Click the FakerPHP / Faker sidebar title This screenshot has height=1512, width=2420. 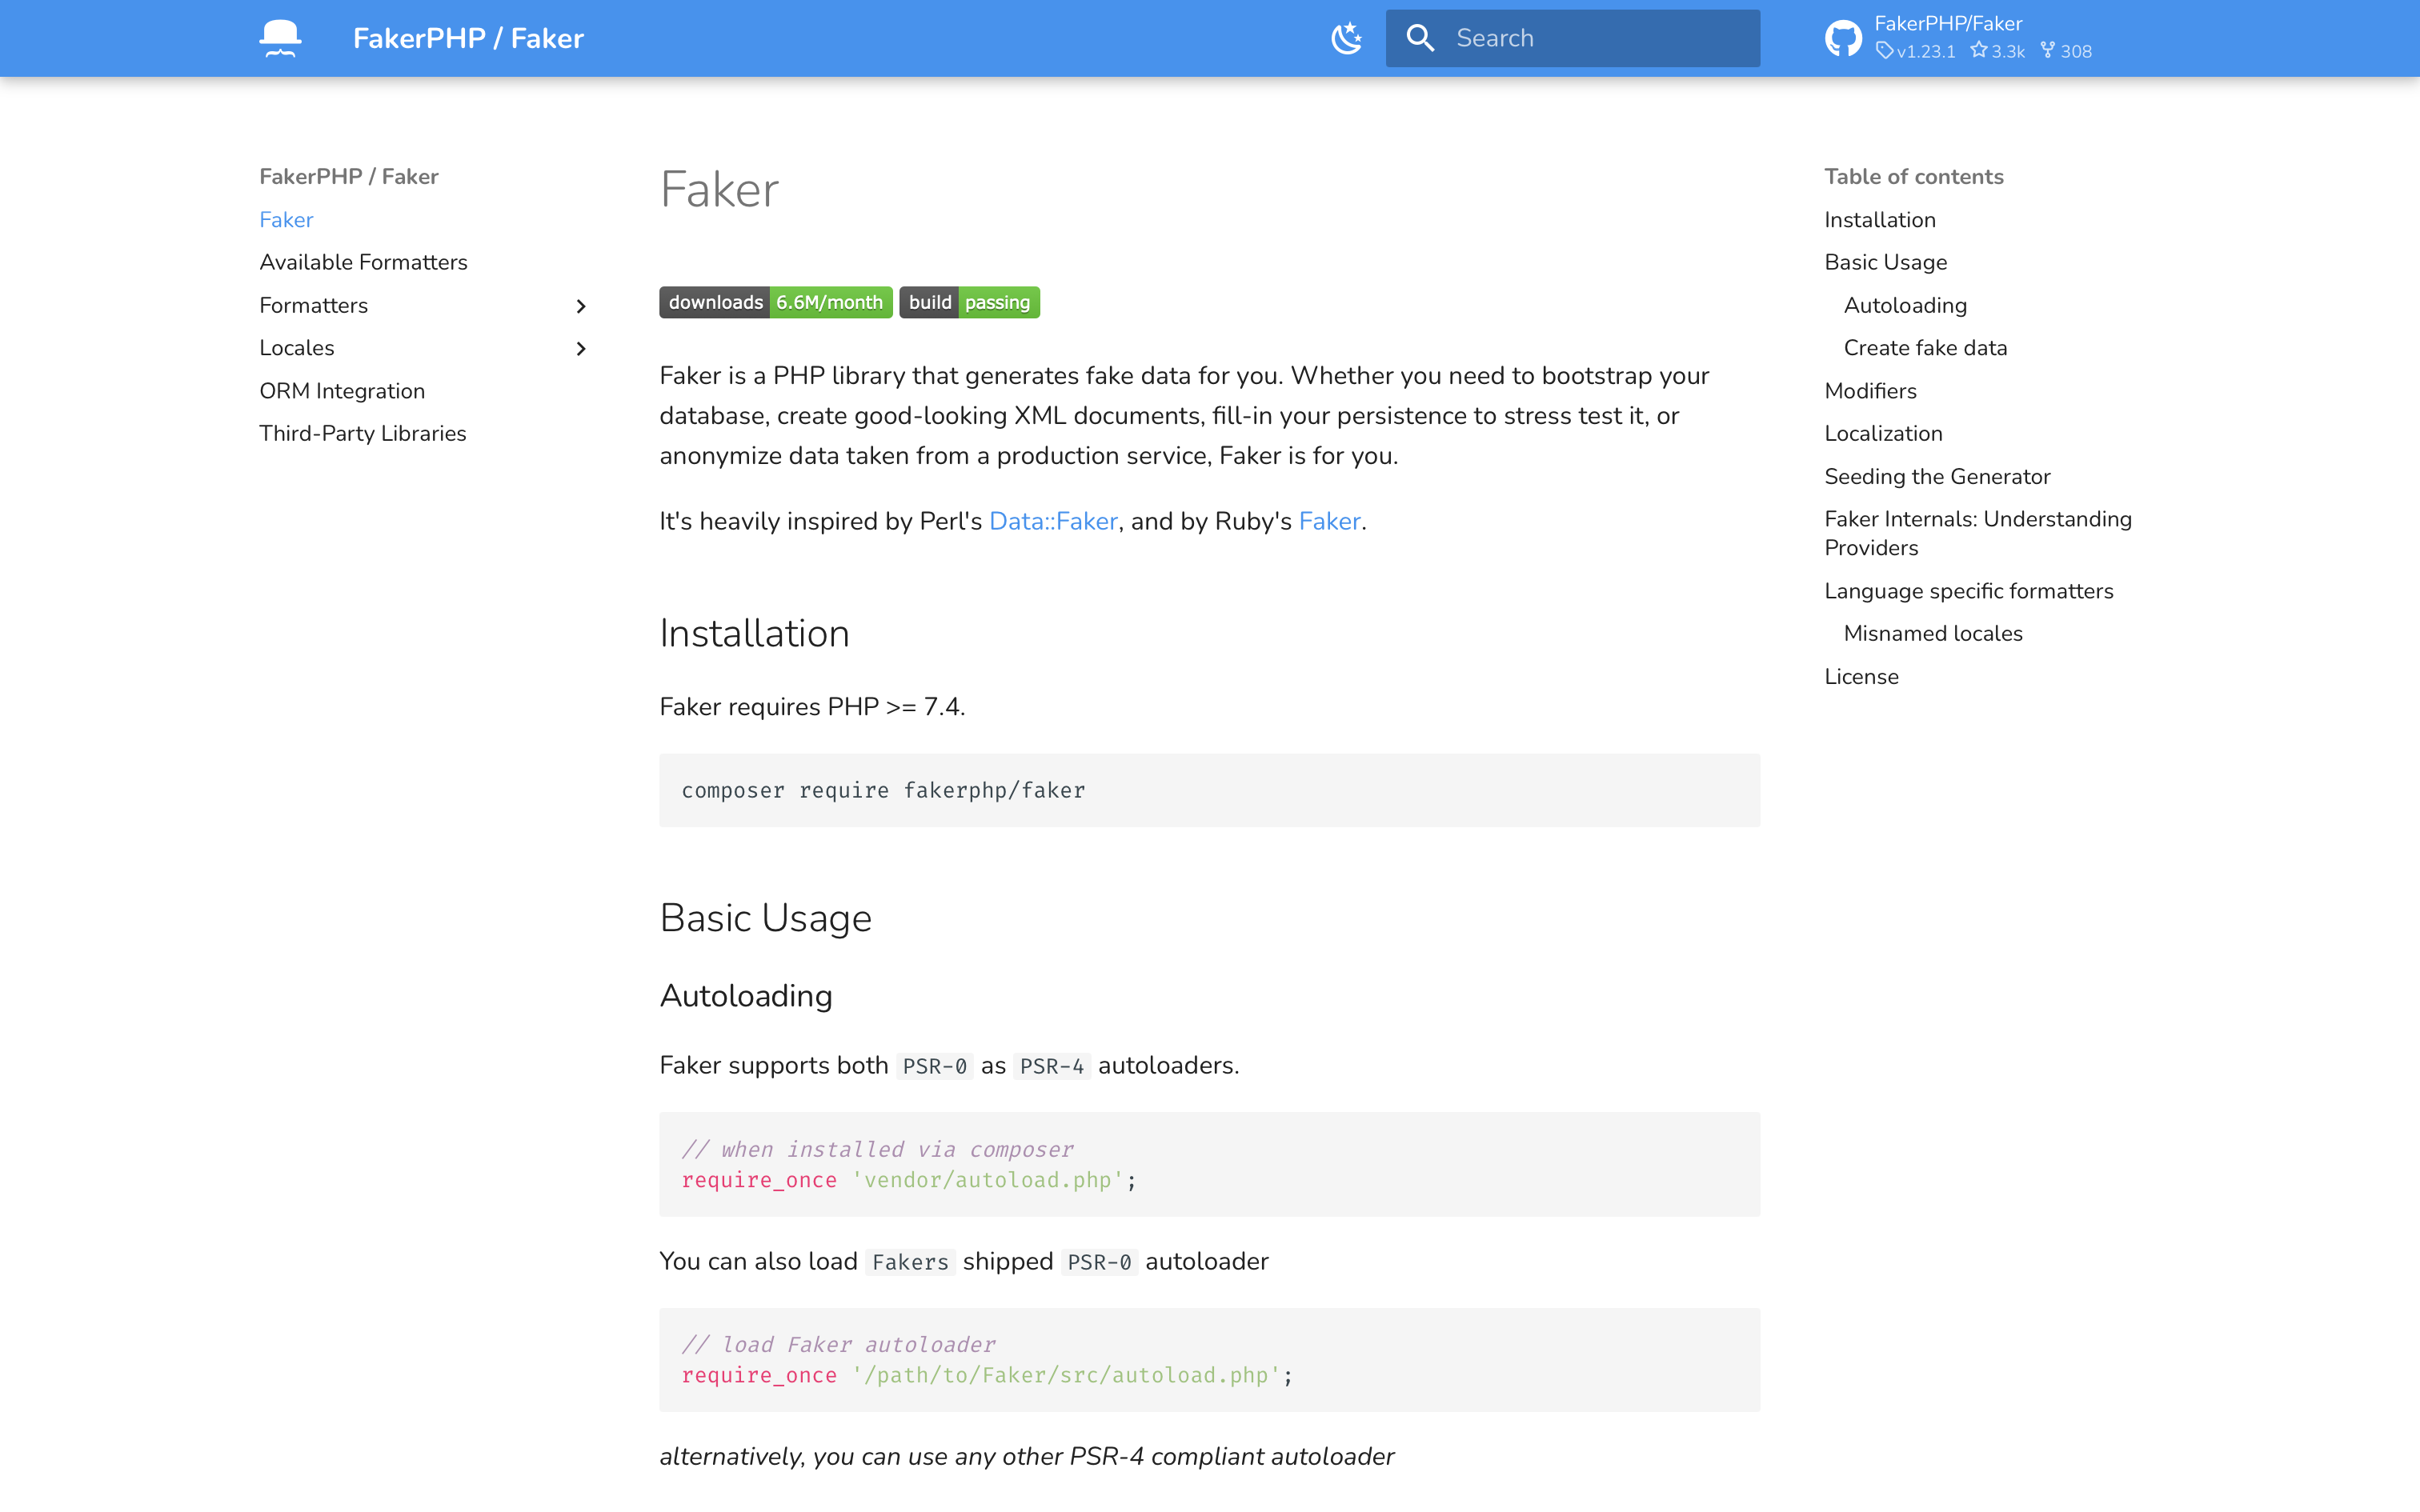click(348, 176)
